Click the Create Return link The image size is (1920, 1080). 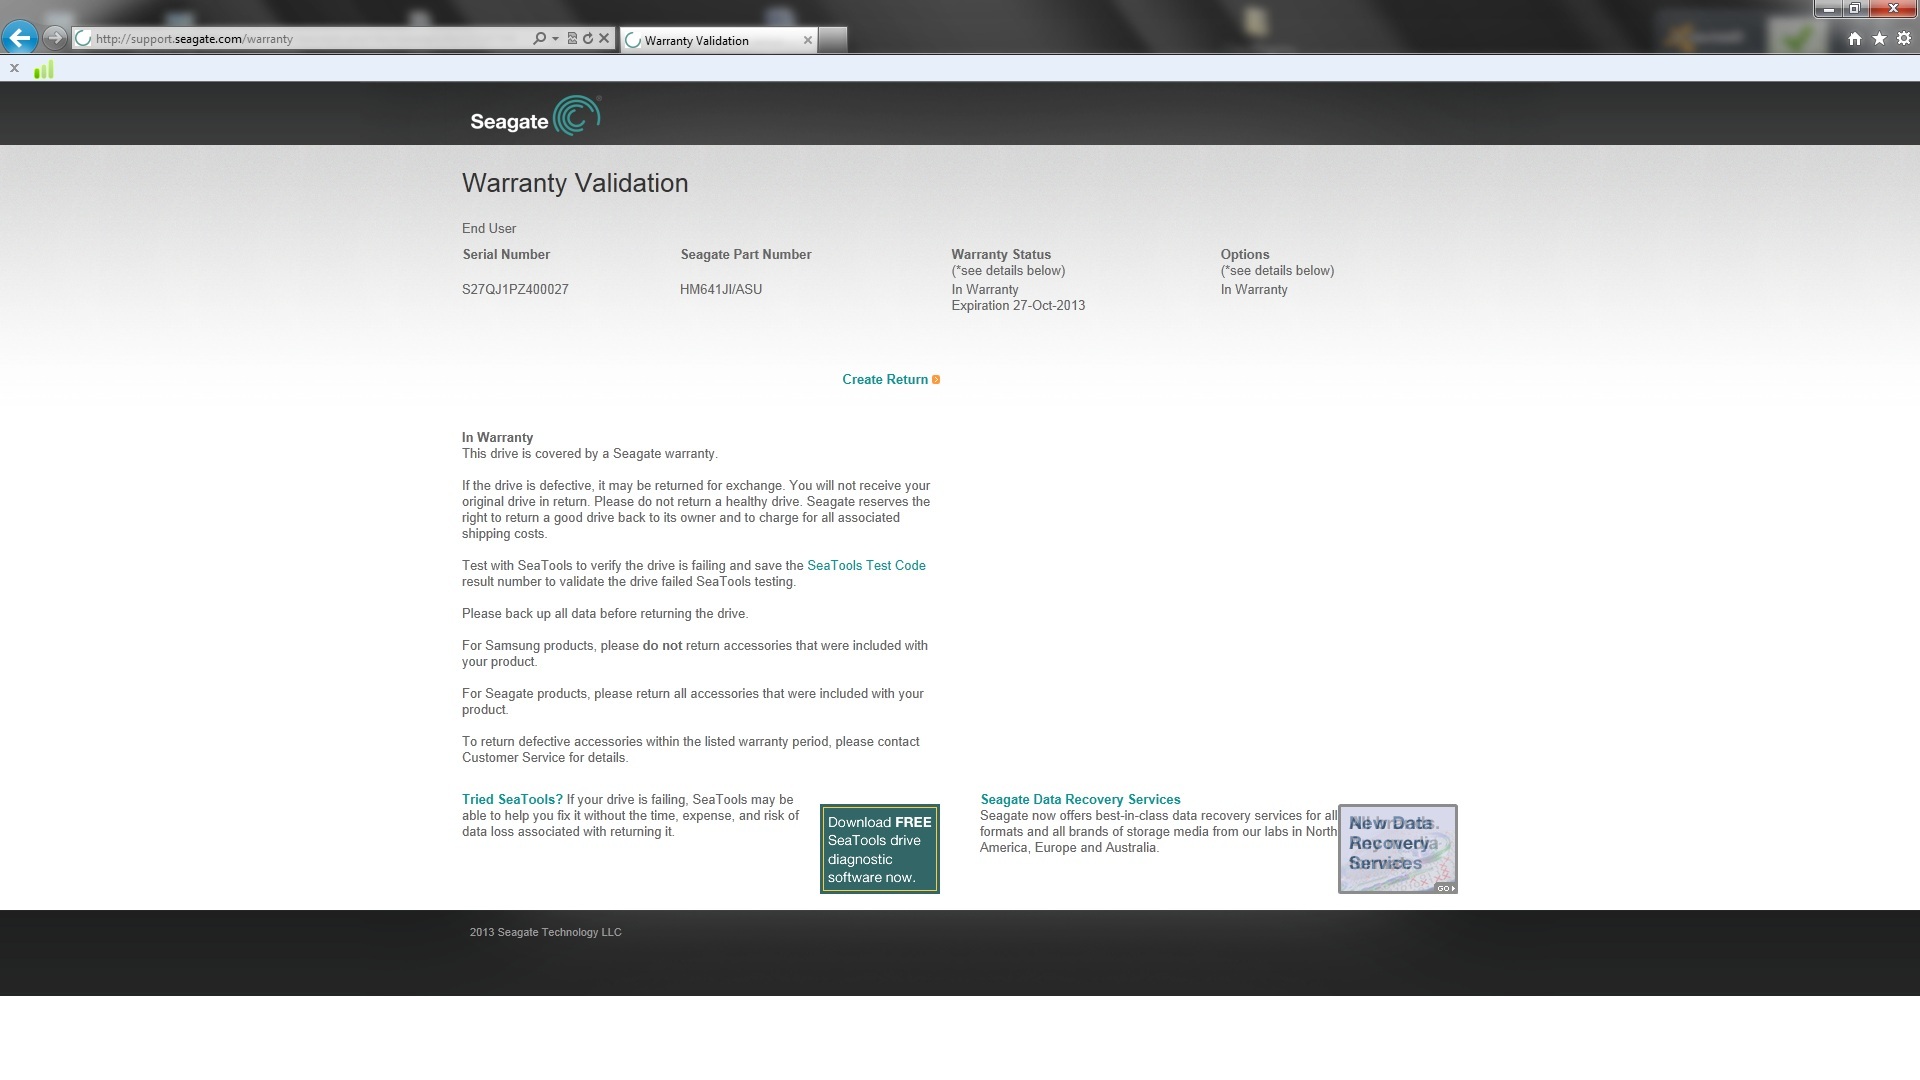click(x=885, y=379)
